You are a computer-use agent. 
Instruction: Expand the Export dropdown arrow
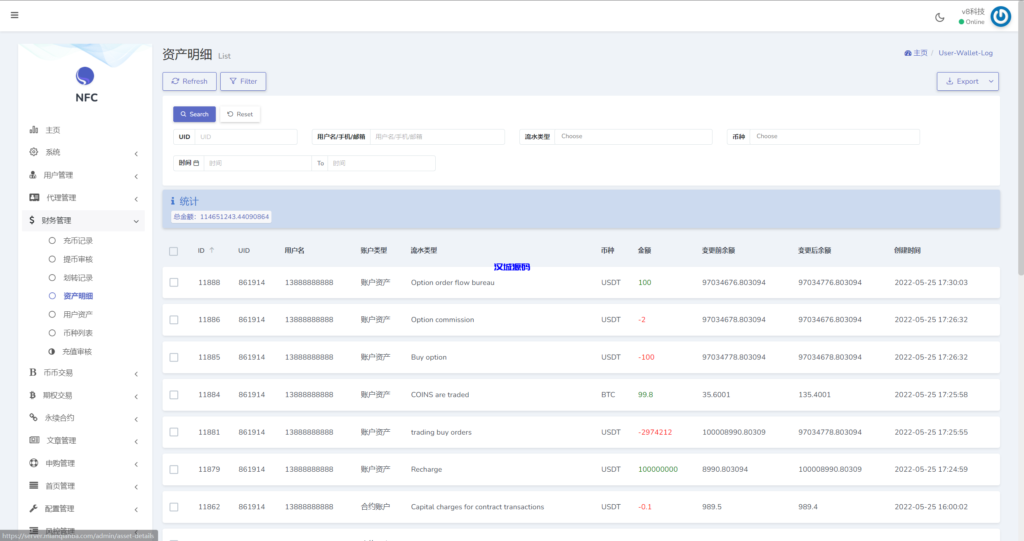point(991,81)
